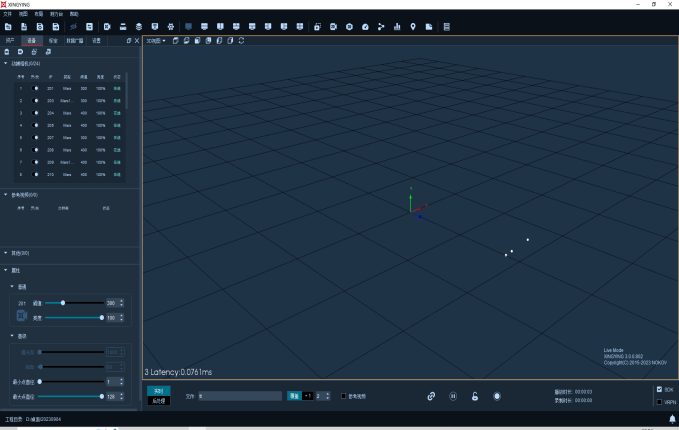This screenshot has height=430, width=679.
Task: Click the refresh icon in 3D view toolbar
Action: pos(241,41)
